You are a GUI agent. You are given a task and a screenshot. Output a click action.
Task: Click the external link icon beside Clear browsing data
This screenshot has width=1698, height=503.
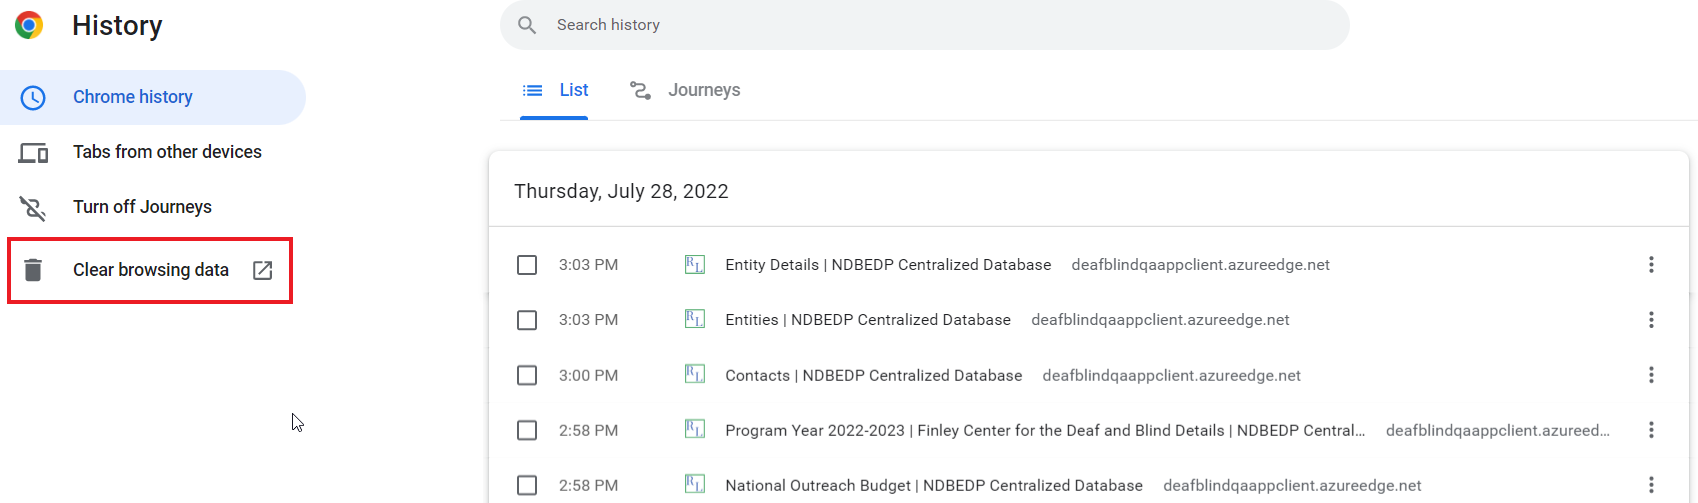[x=262, y=270]
